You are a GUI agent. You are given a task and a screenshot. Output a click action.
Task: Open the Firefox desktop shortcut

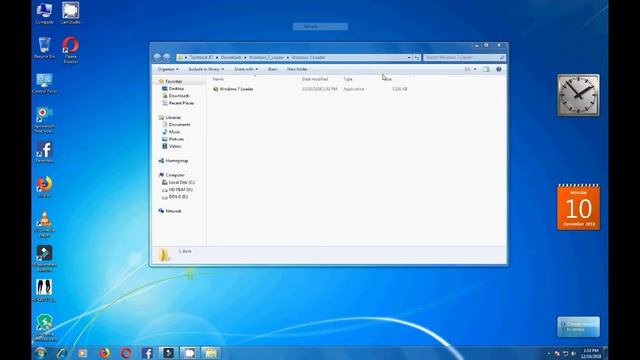pyautogui.click(x=44, y=187)
